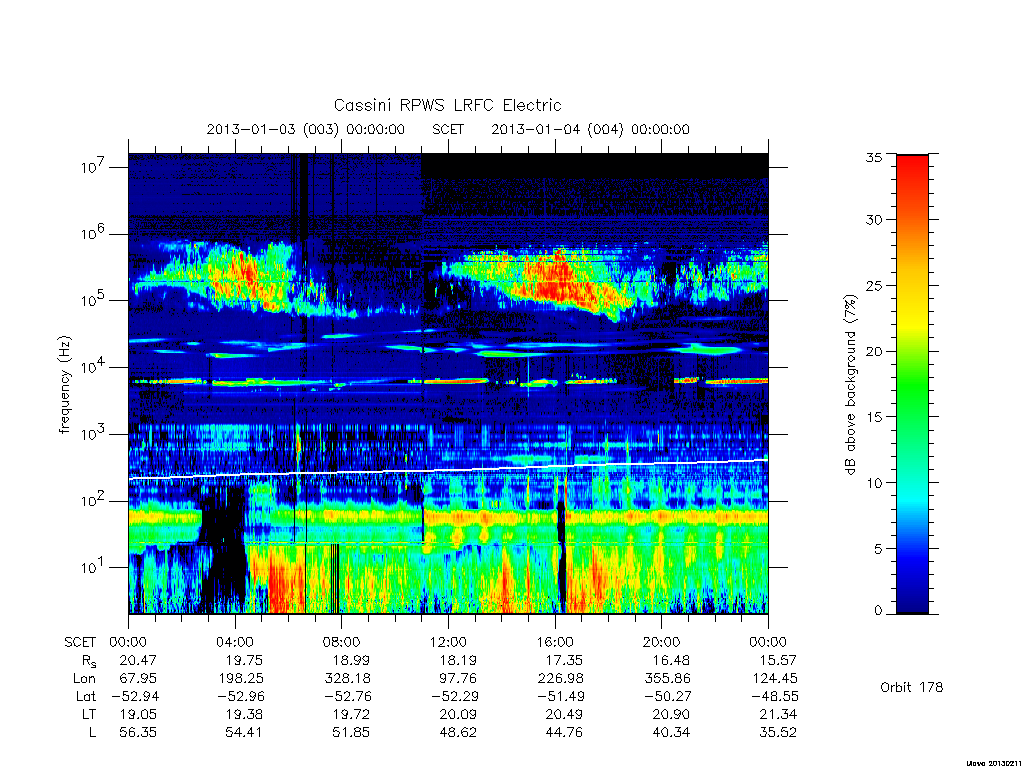
Task: Click the LT value '21.34'
Action: tap(778, 714)
